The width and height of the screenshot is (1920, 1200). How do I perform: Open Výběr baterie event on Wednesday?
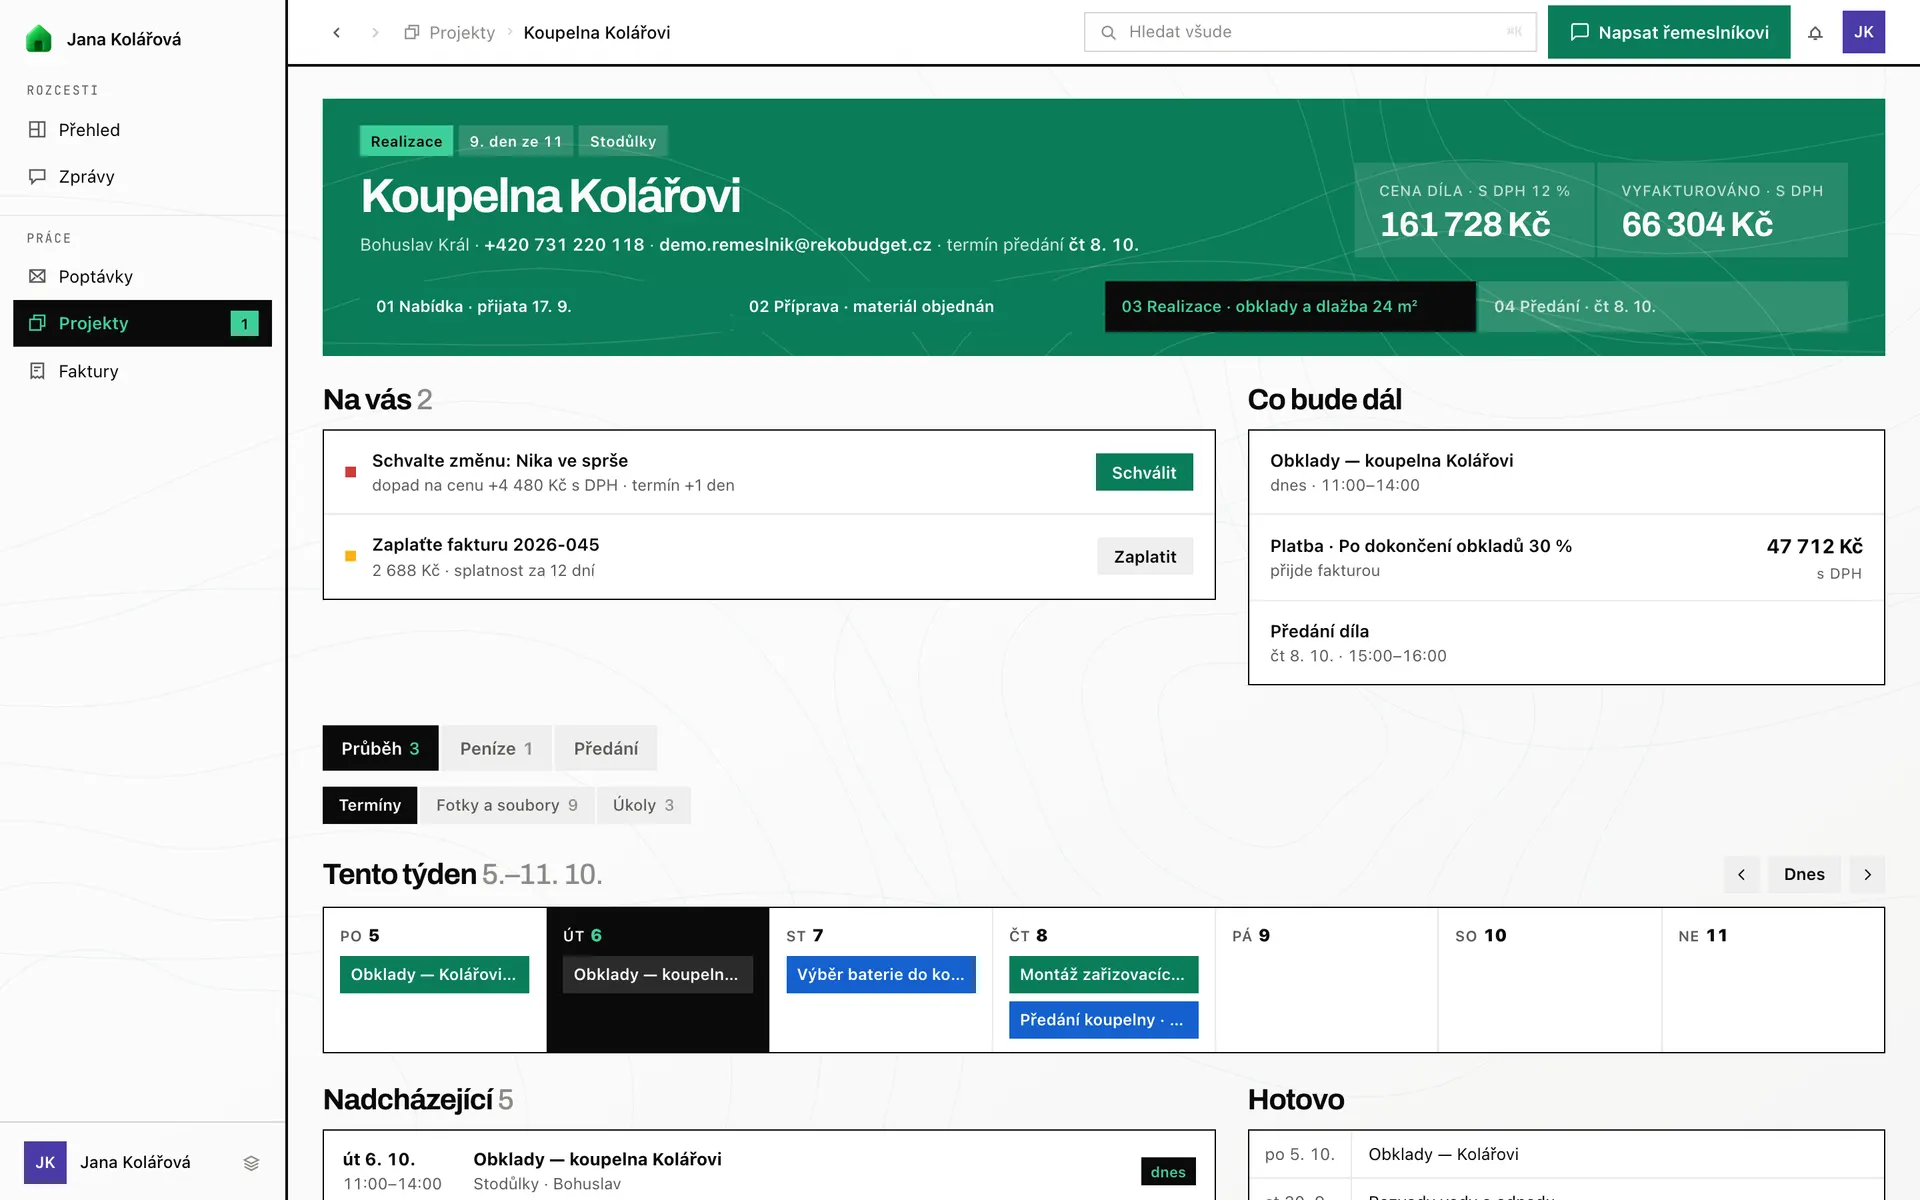coord(880,974)
